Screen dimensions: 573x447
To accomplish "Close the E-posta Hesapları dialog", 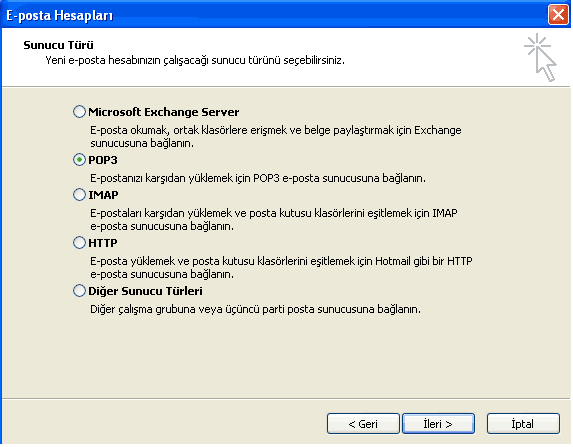I will pyautogui.click(x=558, y=15).
